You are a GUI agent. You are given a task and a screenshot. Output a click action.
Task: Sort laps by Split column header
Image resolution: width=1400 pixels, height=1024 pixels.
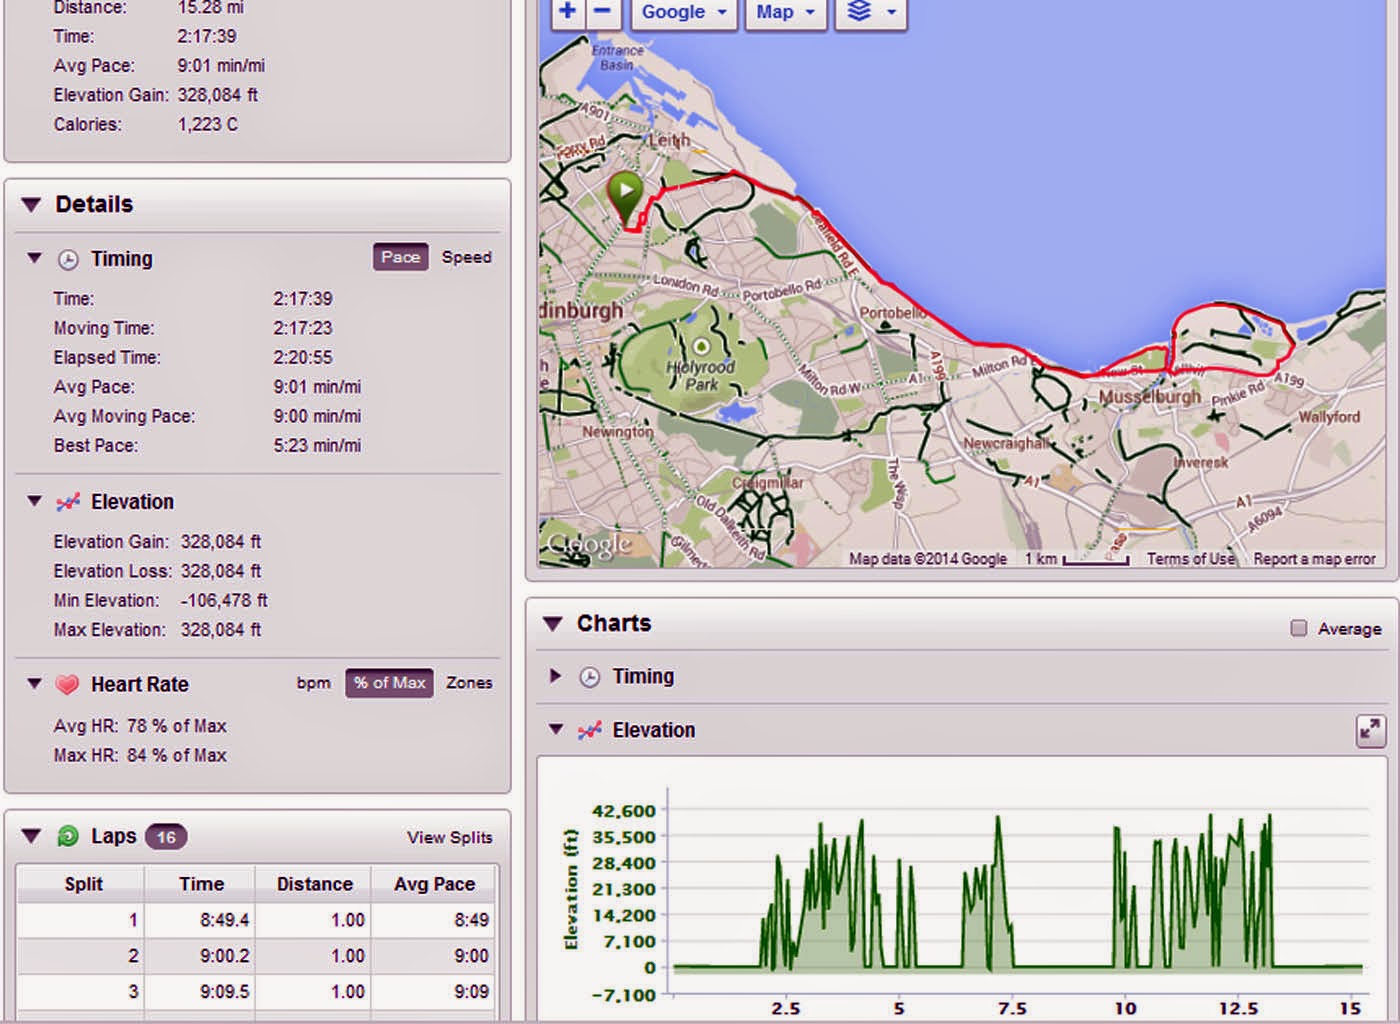(x=81, y=884)
